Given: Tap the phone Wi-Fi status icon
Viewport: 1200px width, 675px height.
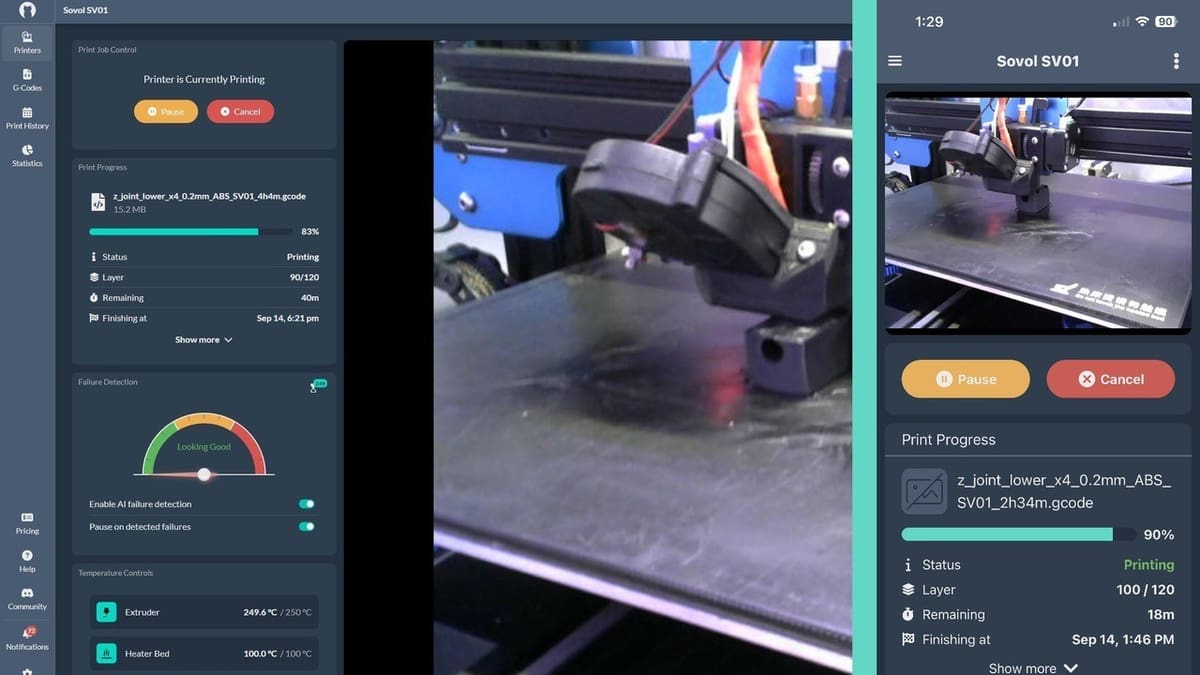Looking at the screenshot, I should [x=1142, y=21].
